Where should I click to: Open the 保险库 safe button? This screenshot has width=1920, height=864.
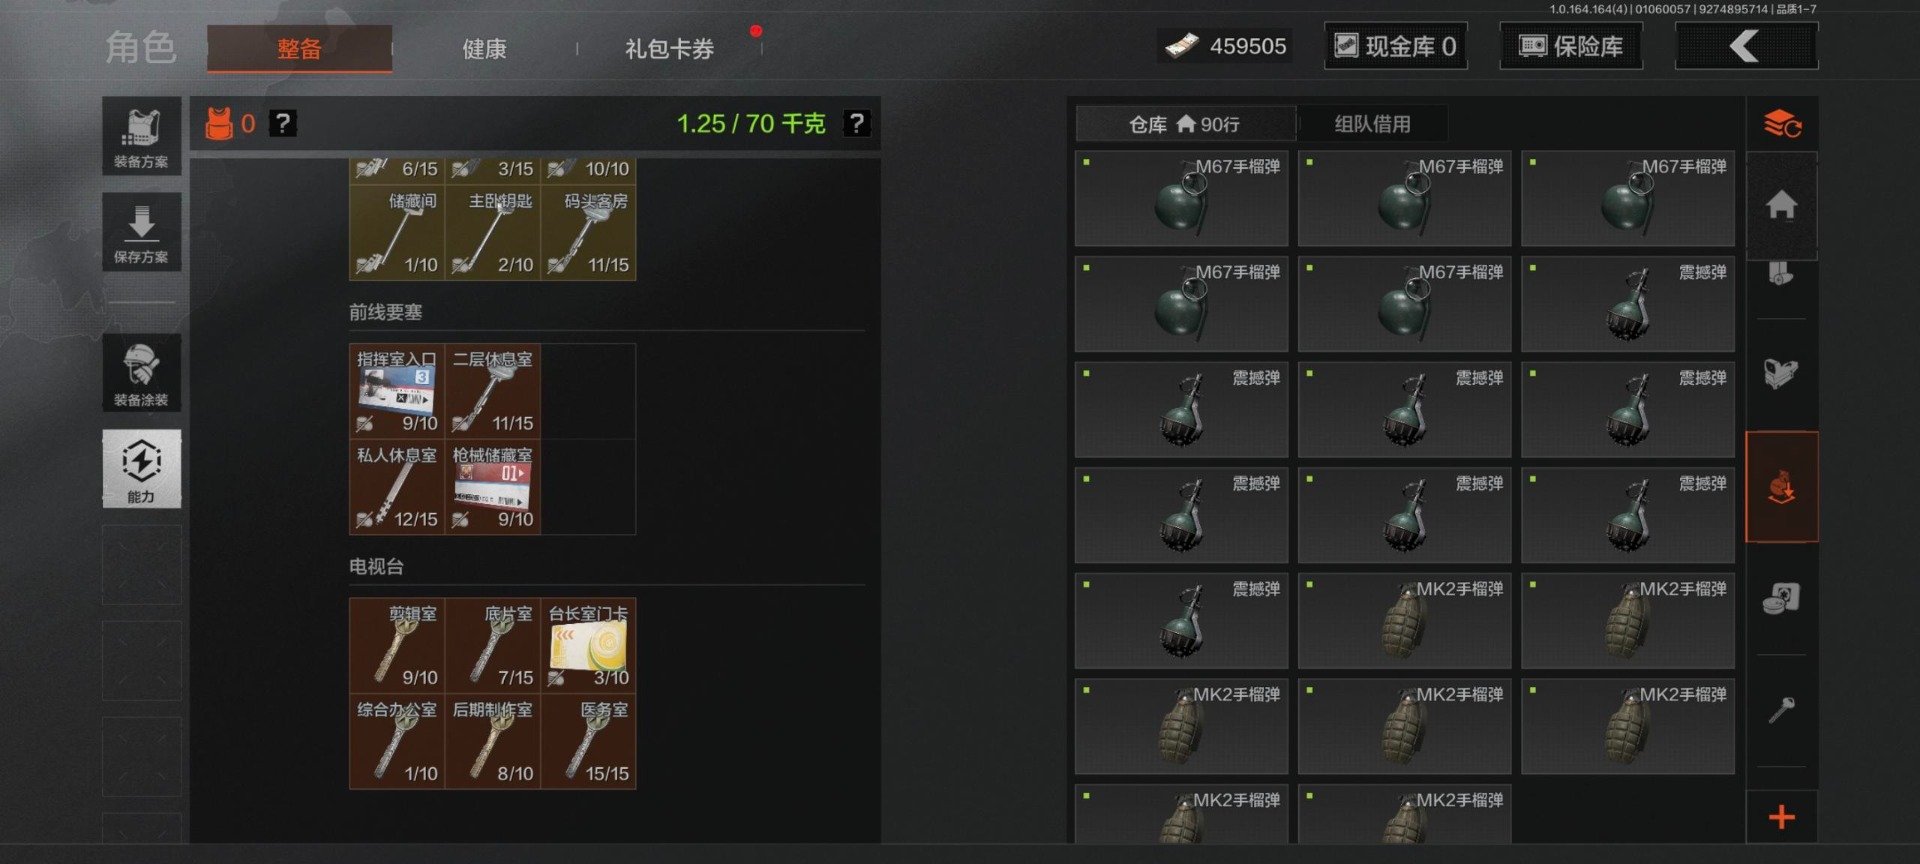click(1571, 46)
